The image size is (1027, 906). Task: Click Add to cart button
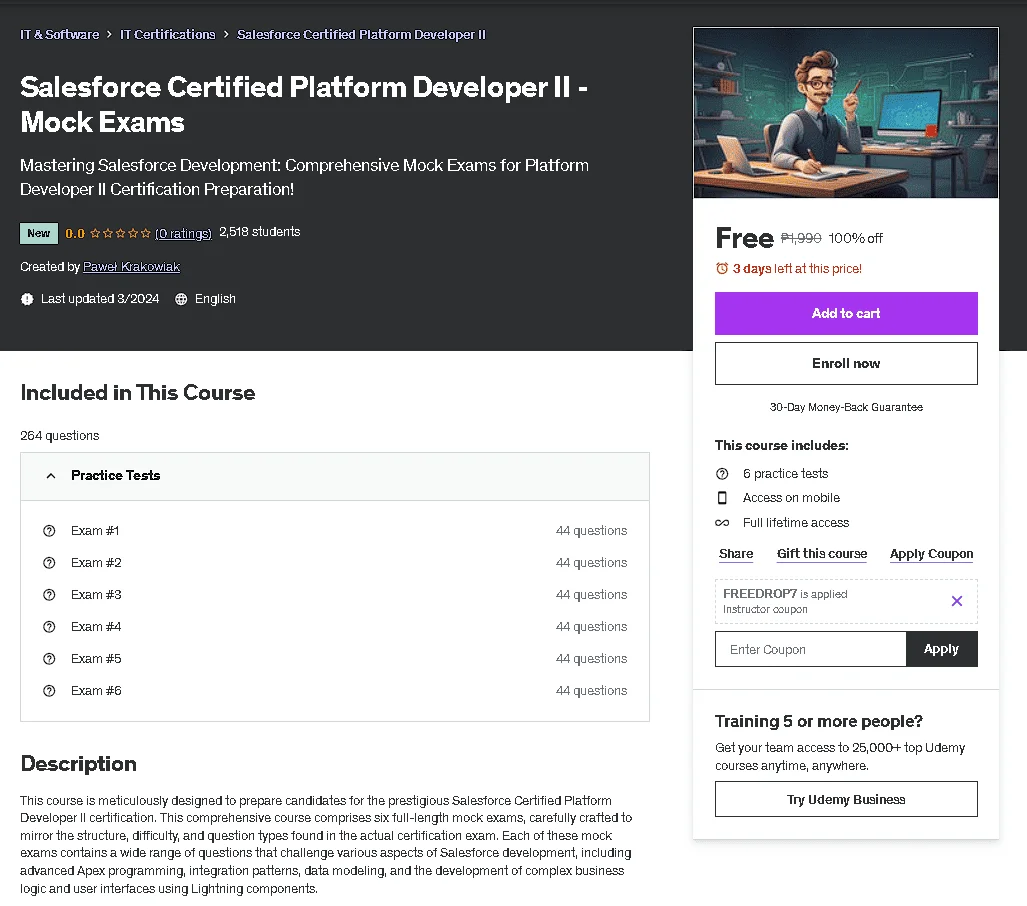point(846,313)
